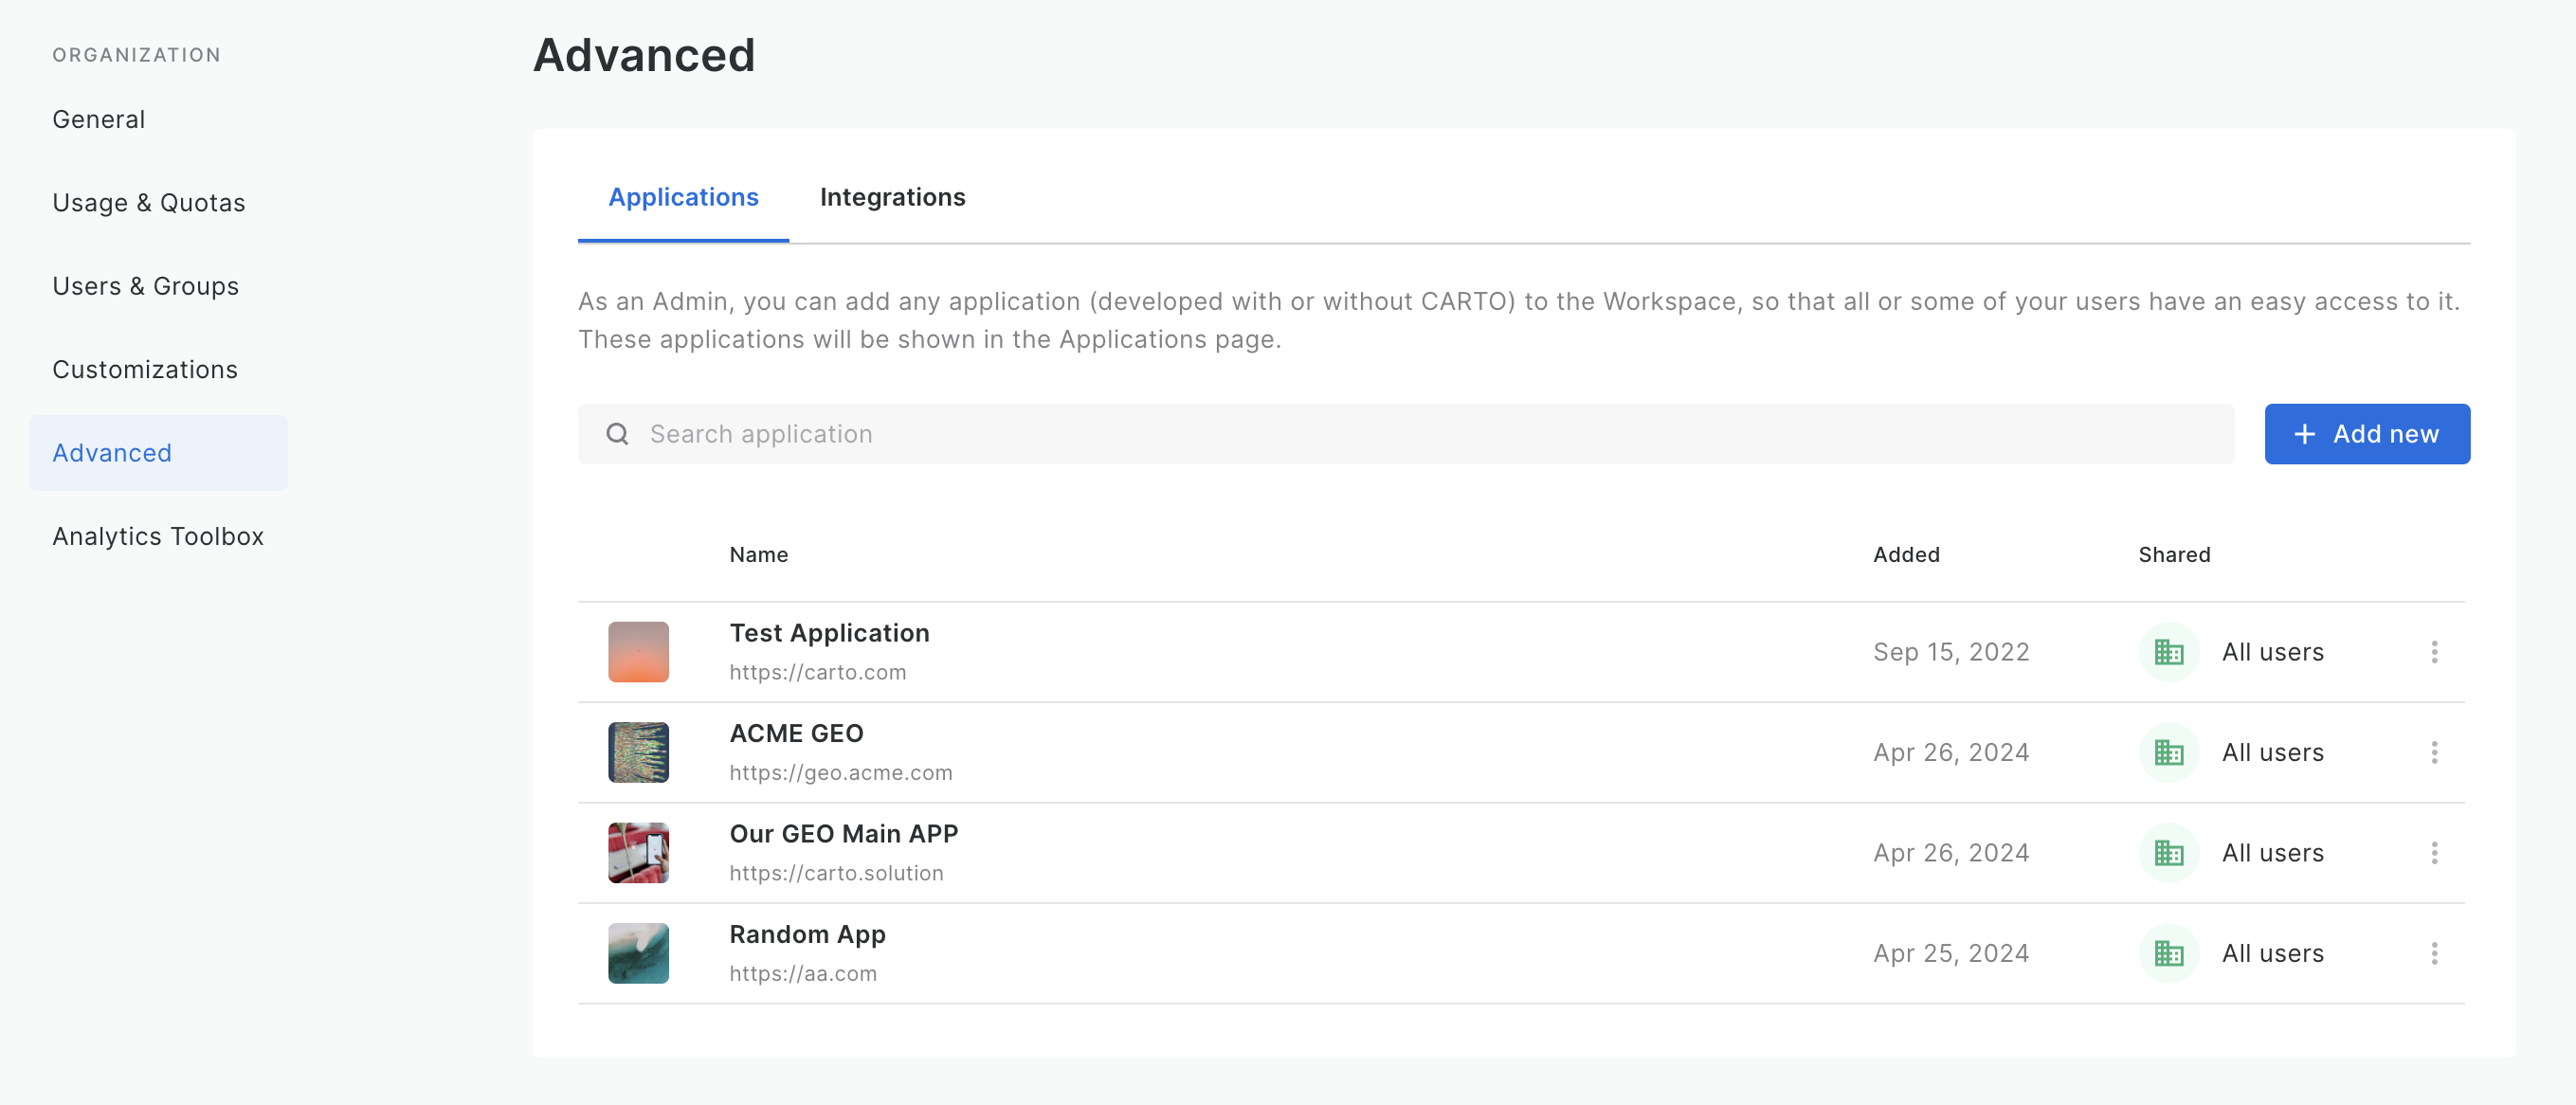The image size is (2576, 1105).
Task: Open three-dot menu for ACME GEO
Action: [x=2434, y=752]
